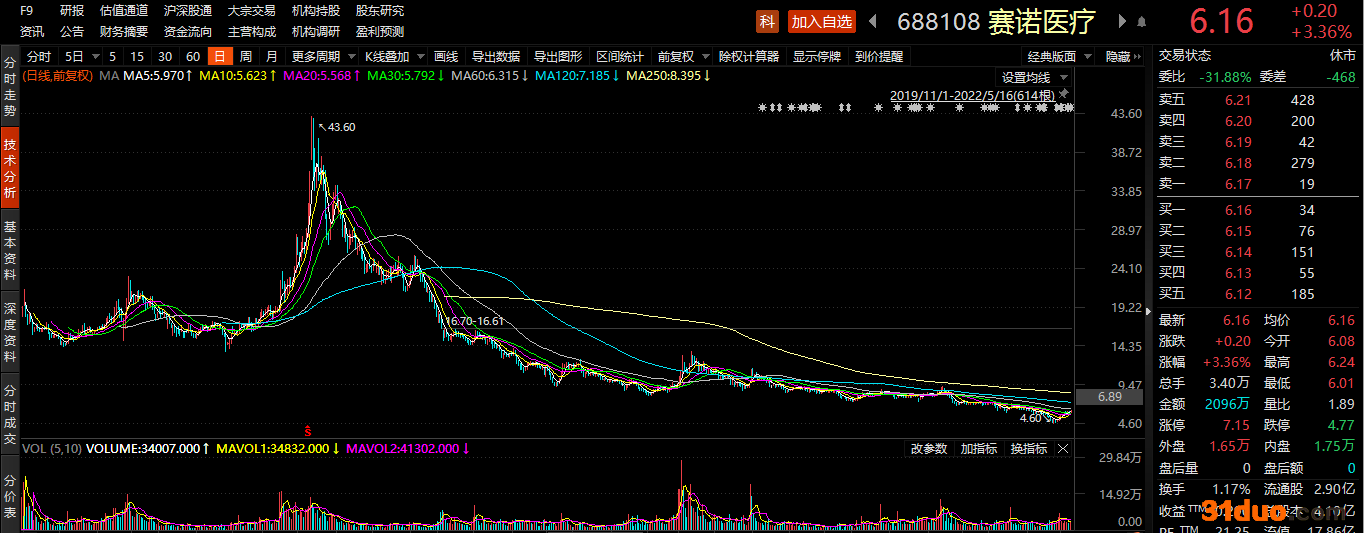Image resolution: width=1364 pixels, height=533 pixels.
Task: Click 换指标 to switch indicator
Action: click(x=1028, y=449)
